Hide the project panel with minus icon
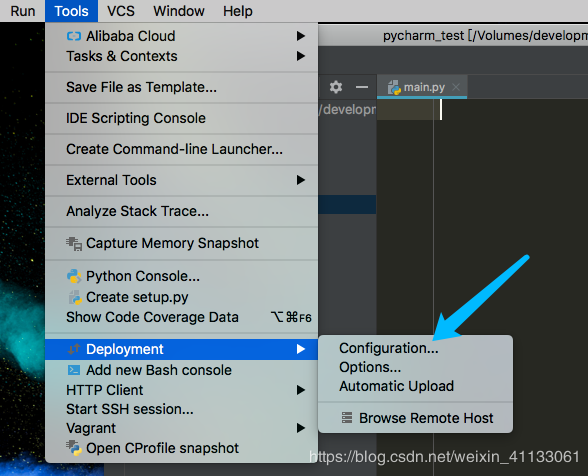 click(362, 87)
